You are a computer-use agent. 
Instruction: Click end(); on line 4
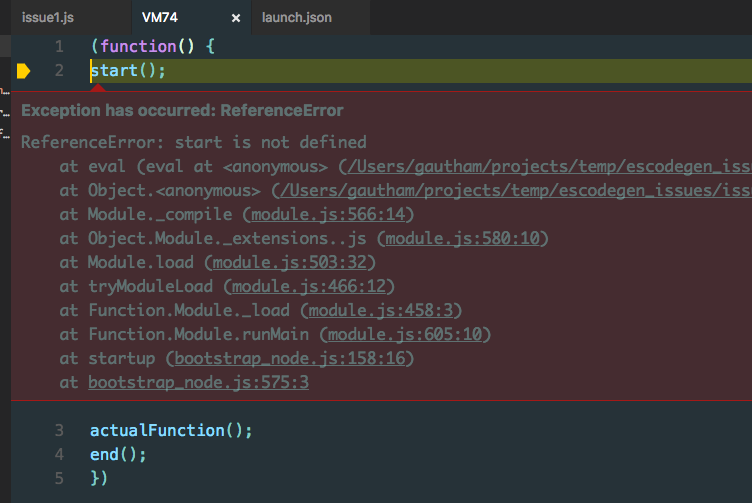tap(118, 454)
